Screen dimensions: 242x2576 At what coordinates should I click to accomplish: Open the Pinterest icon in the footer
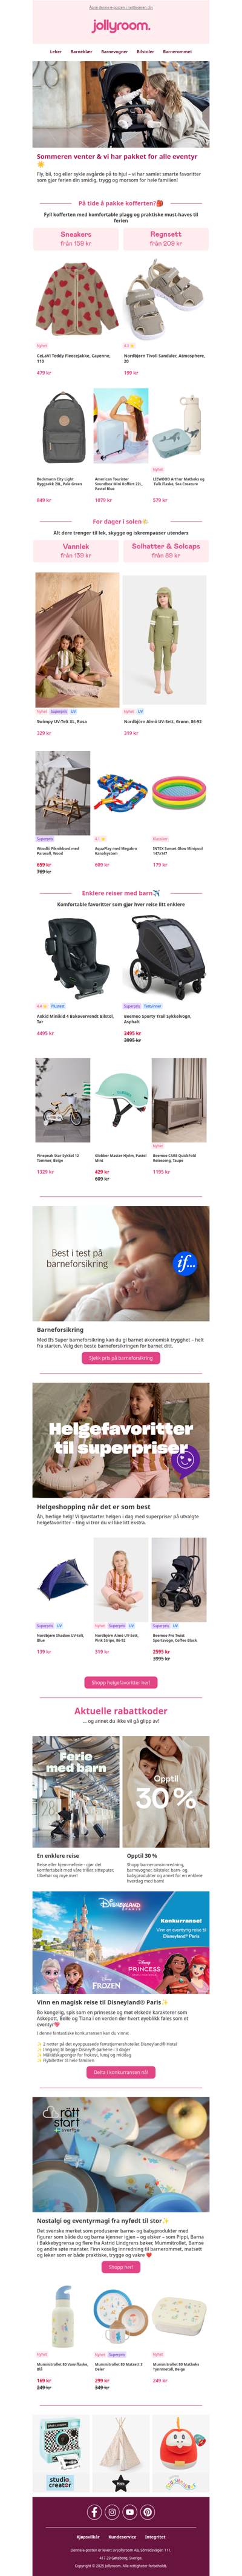coord(147,2512)
